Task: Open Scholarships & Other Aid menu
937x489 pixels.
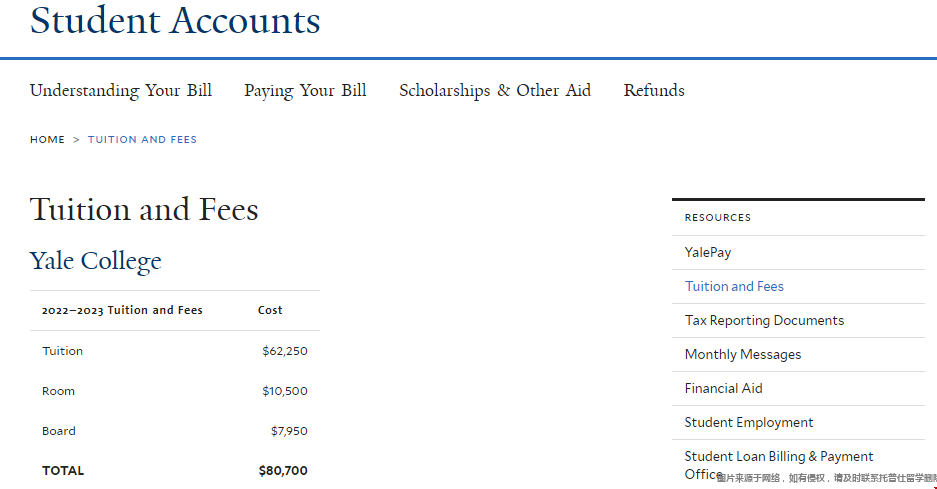Action: click(495, 90)
